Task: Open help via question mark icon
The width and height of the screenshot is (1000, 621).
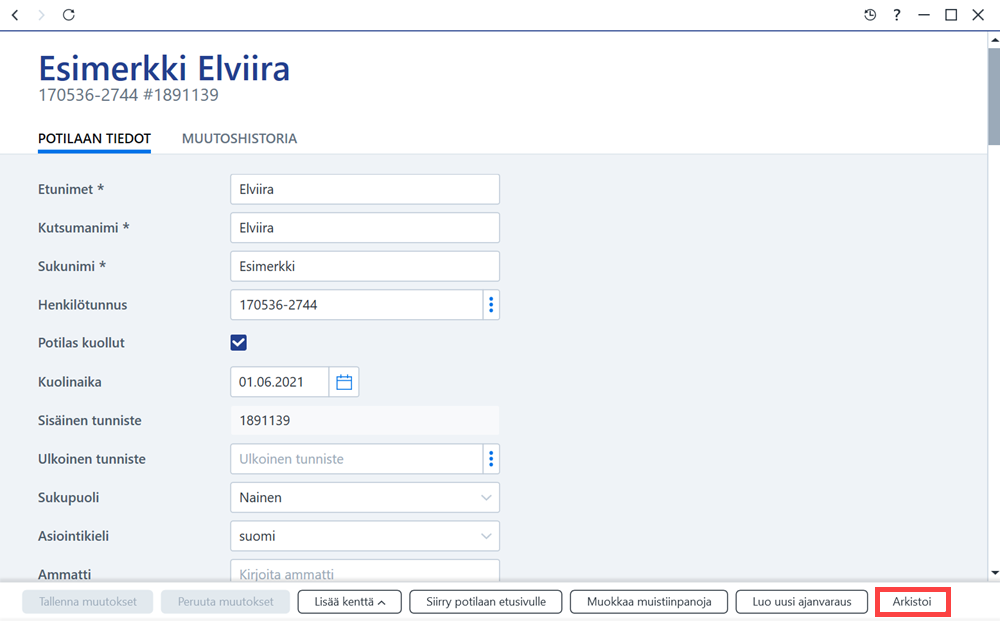Action: click(897, 15)
